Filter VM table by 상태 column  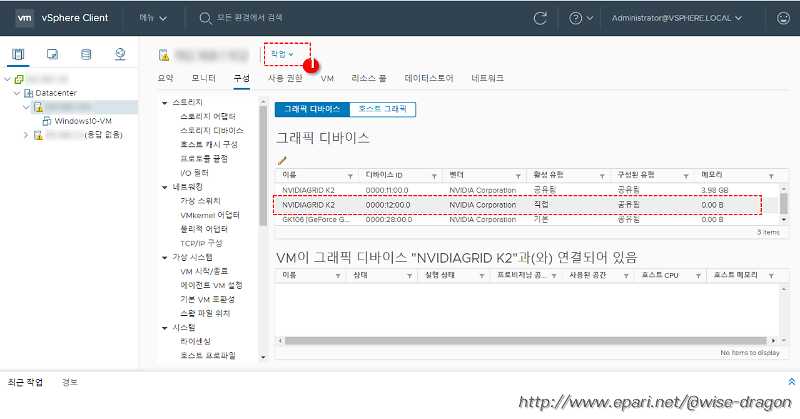click(x=409, y=276)
